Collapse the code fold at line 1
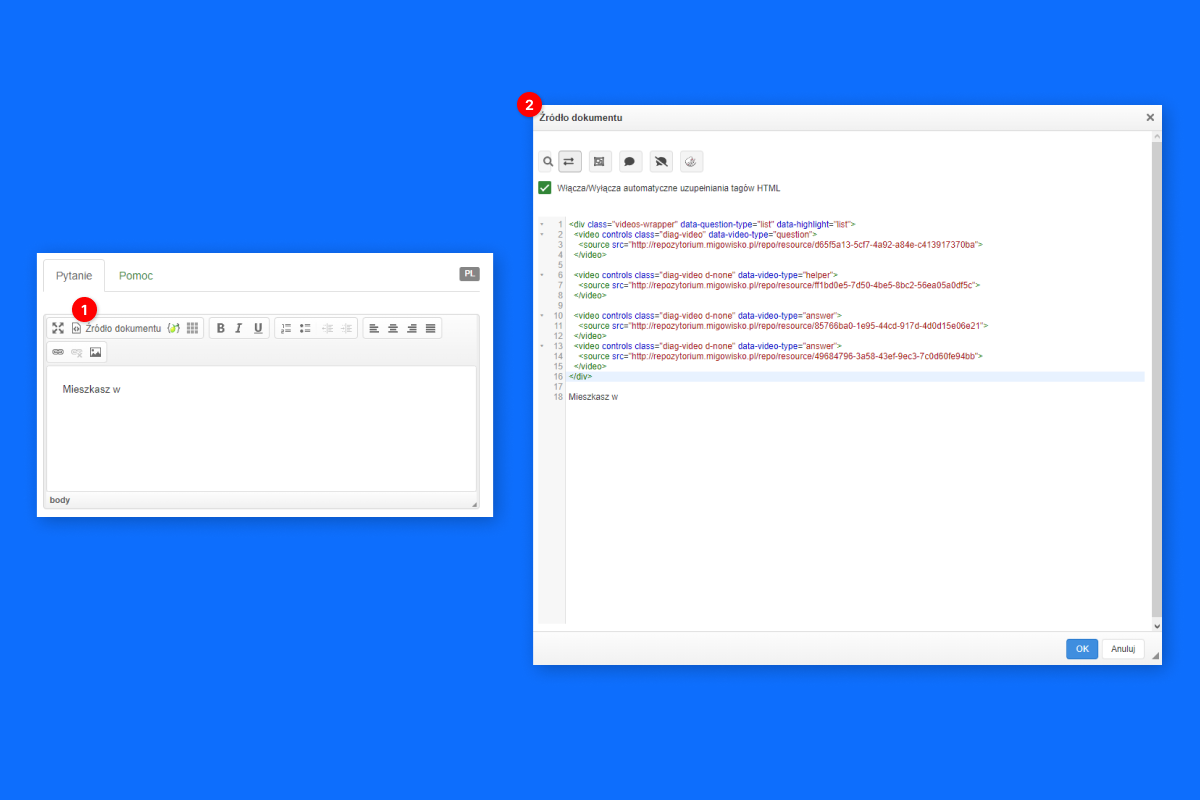The width and height of the screenshot is (1200, 800). click(x=541, y=224)
